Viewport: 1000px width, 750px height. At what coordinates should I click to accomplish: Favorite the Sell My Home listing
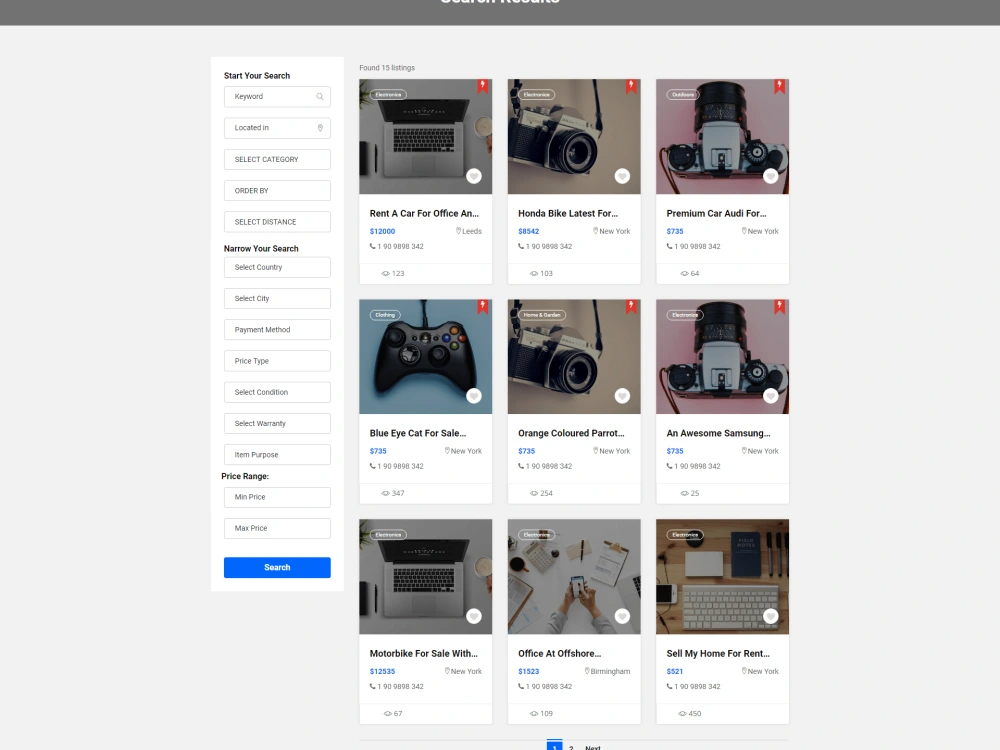click(770, 616)
